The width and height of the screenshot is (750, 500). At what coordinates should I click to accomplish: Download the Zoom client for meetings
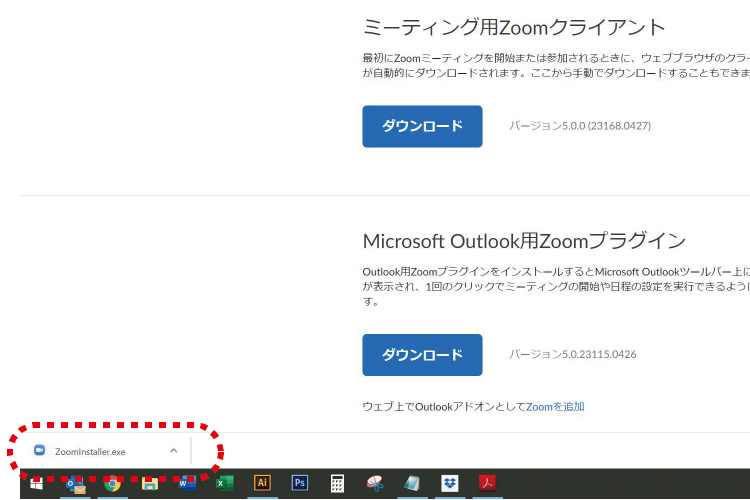[x=422, y=126]
